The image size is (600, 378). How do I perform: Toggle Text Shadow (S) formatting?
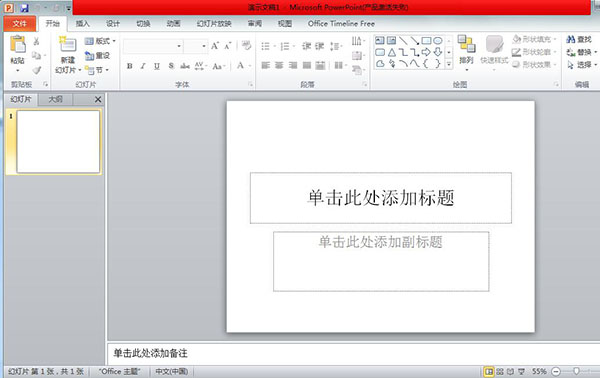pyautogui.click(x=171, y=66)
